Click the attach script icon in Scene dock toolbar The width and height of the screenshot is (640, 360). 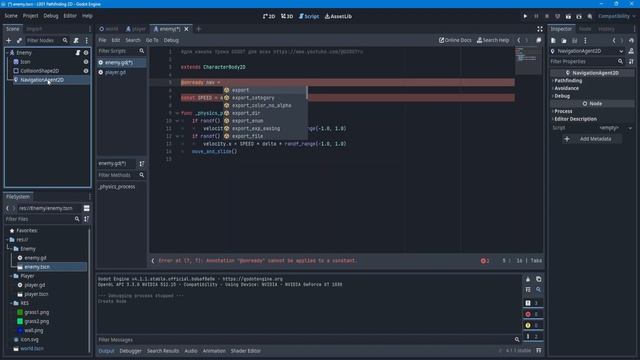76,40
